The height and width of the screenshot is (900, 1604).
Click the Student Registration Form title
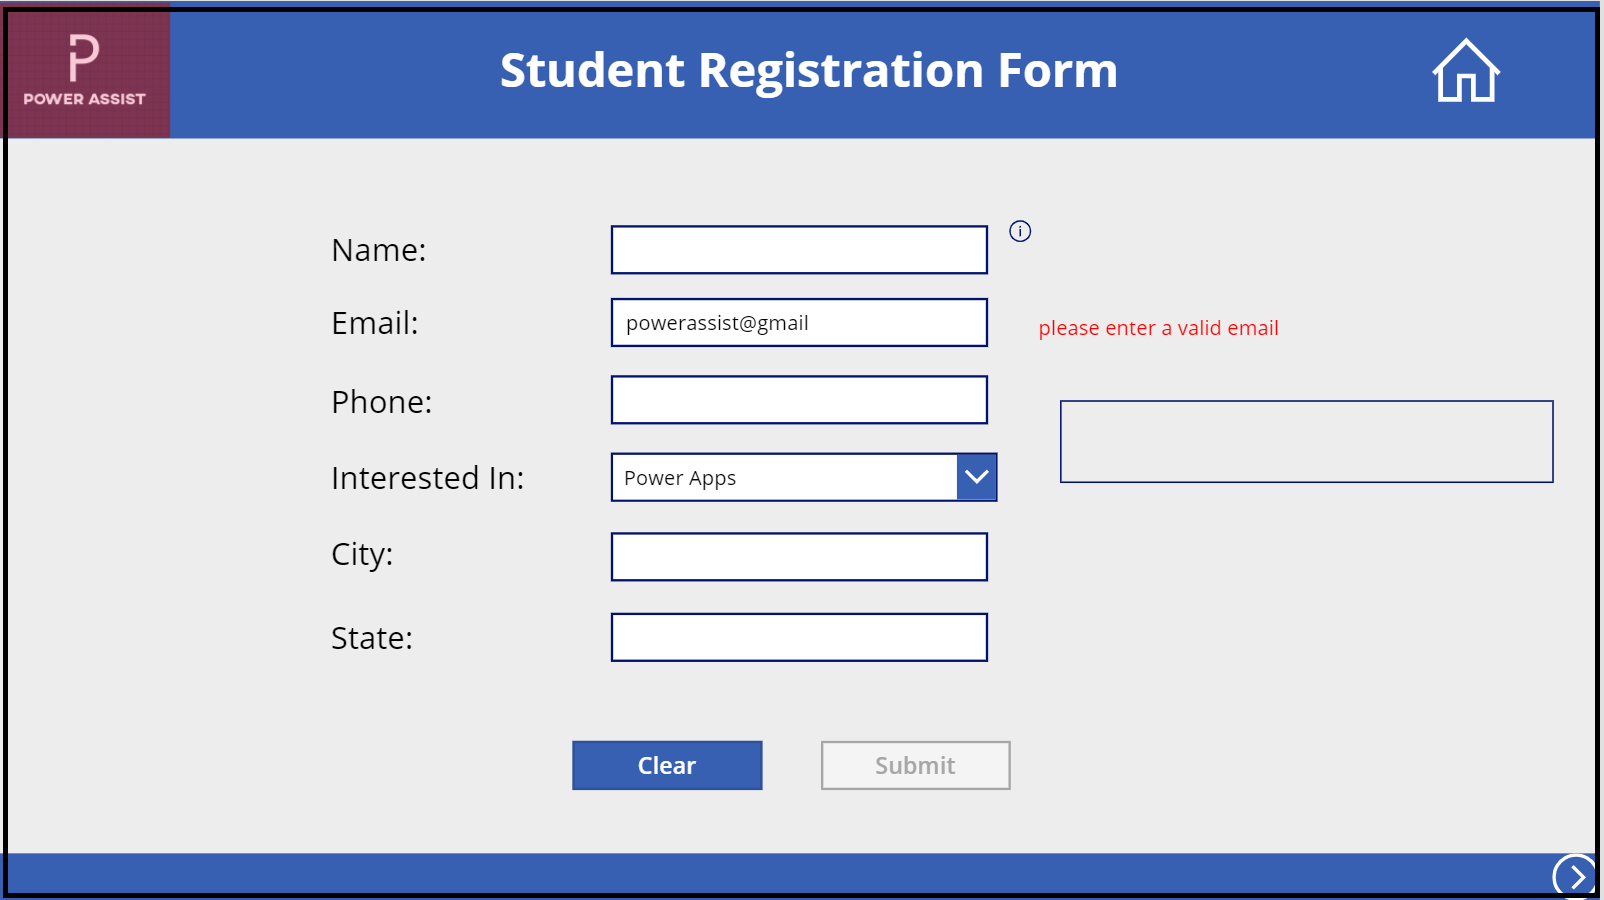click(x=808, y=70)
